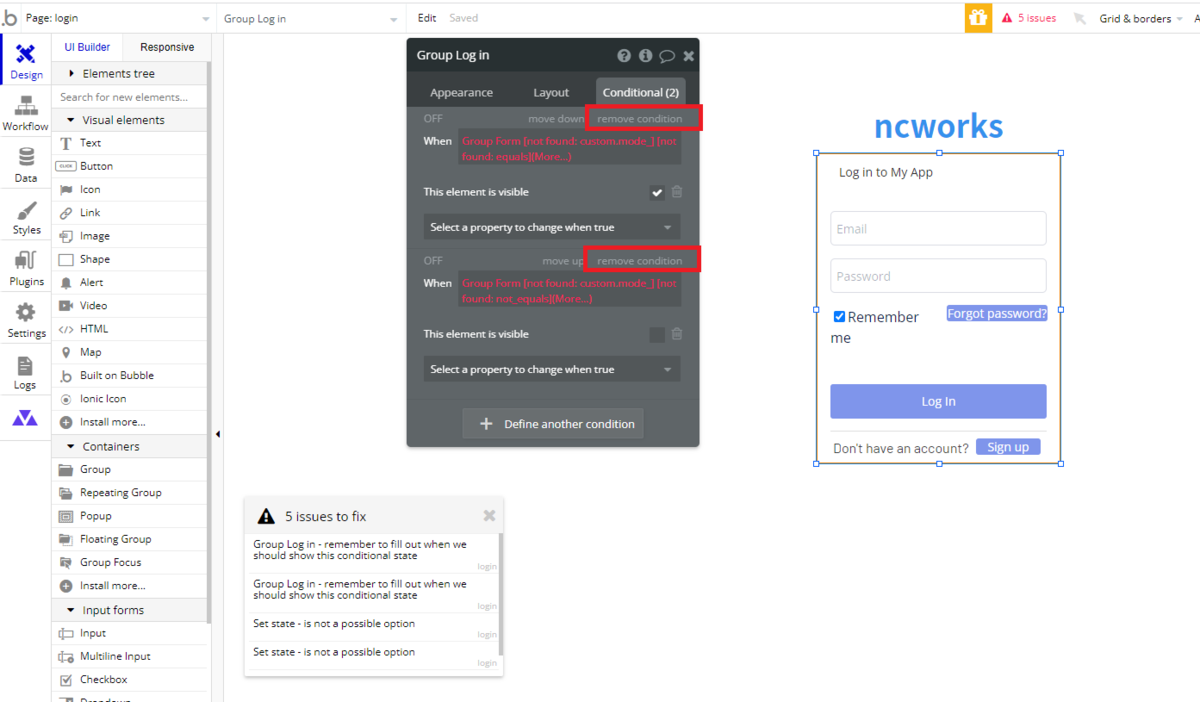Open comments icon in Group Log in panel
Viewport: 1200px width, 702px height.
point(667,56)
